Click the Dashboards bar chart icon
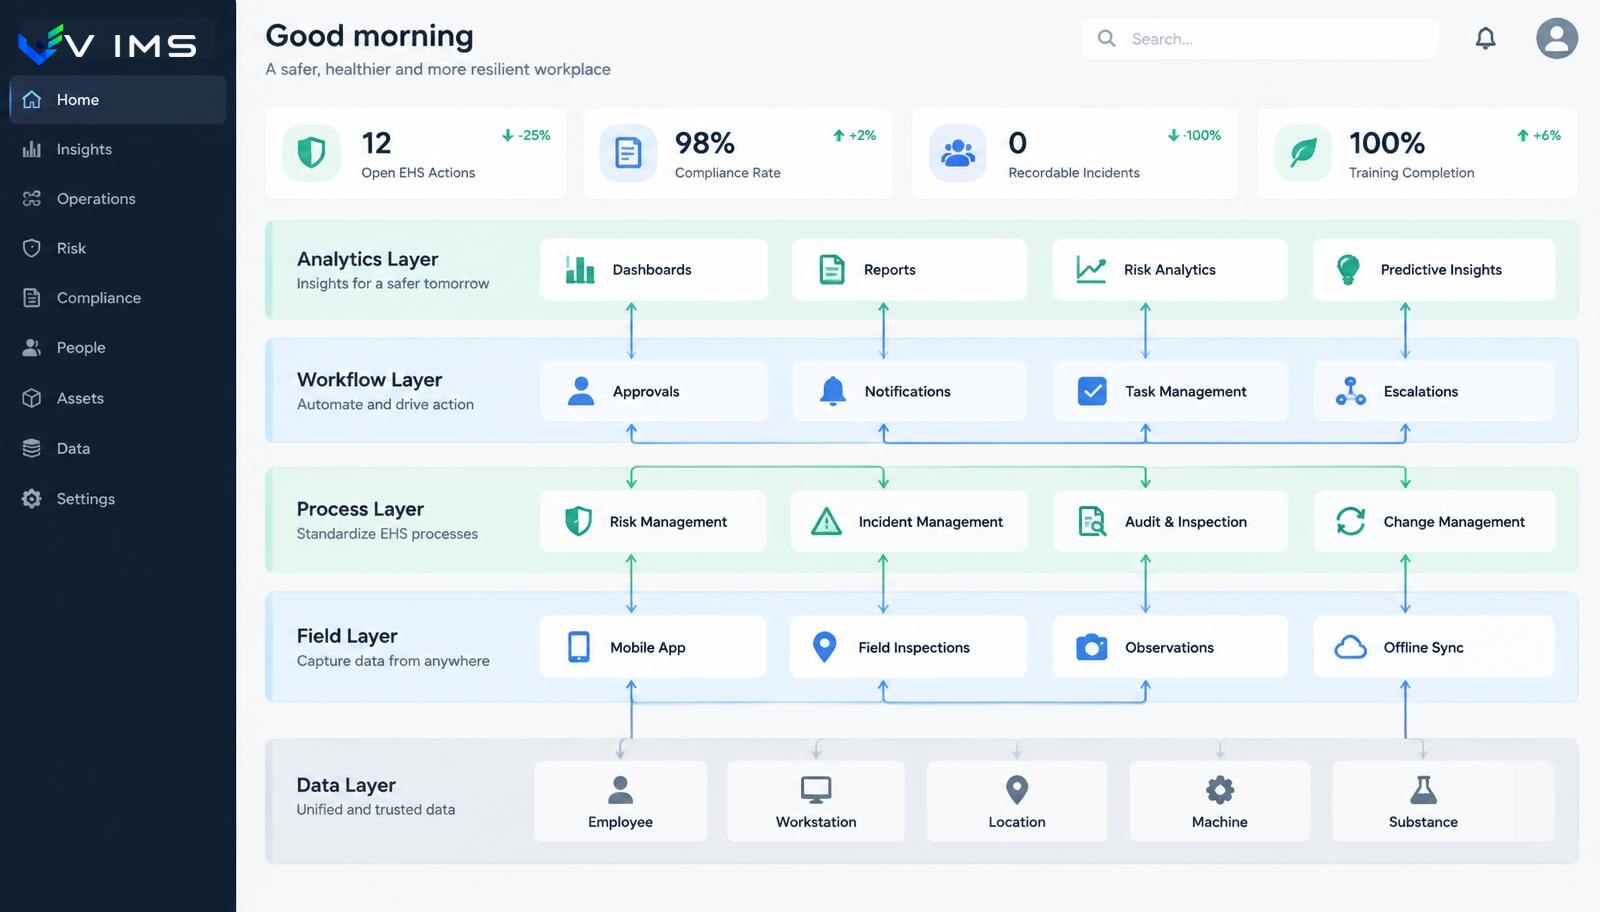Screen dimensions: 1600x912 580,269
